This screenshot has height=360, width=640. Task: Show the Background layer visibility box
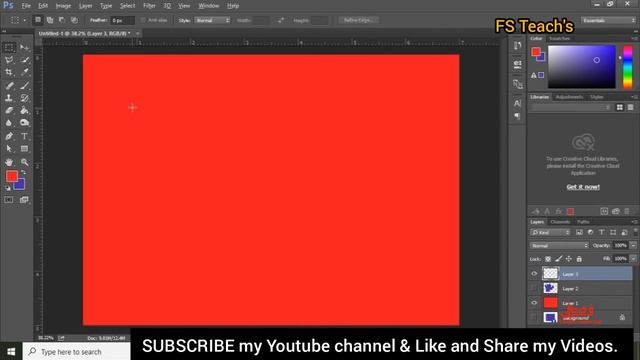534,317
